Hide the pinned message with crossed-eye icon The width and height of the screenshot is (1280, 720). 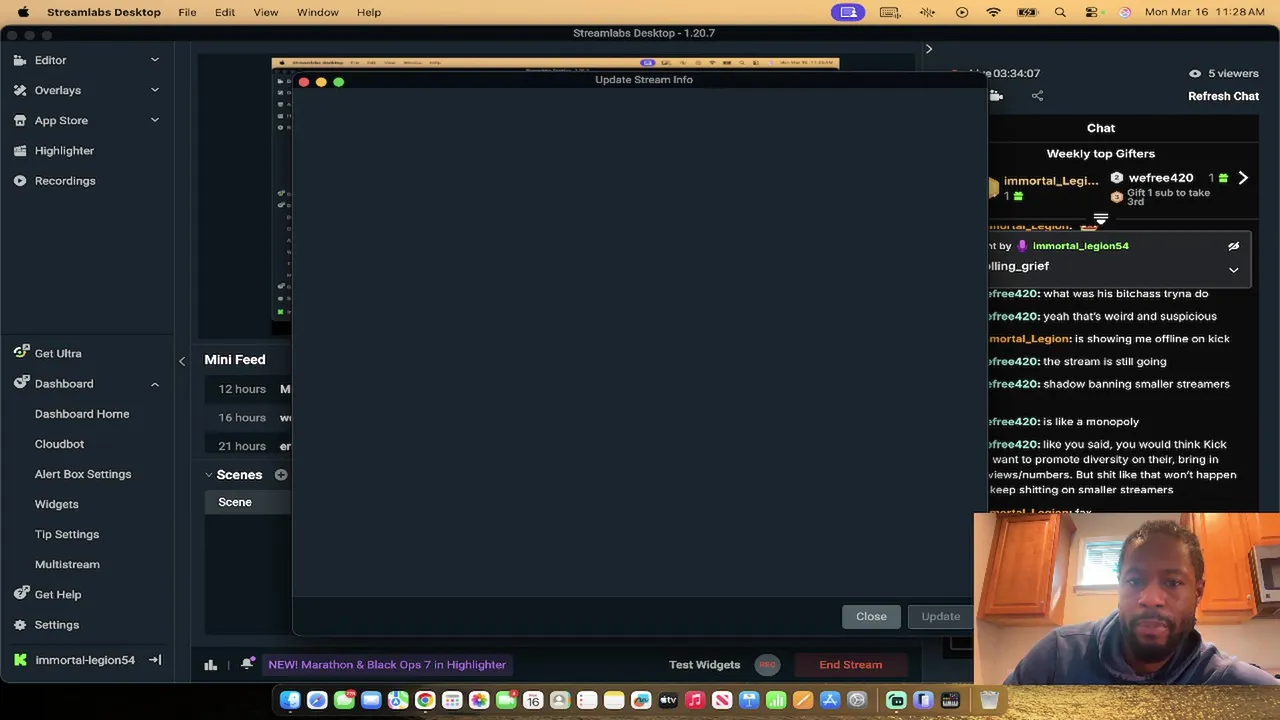click(1233, 246)
